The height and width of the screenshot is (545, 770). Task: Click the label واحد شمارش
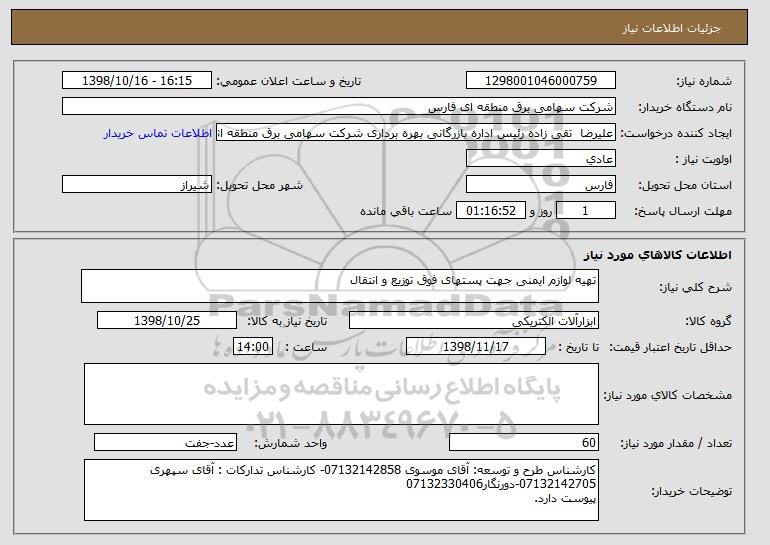click(x=290, y=444)
